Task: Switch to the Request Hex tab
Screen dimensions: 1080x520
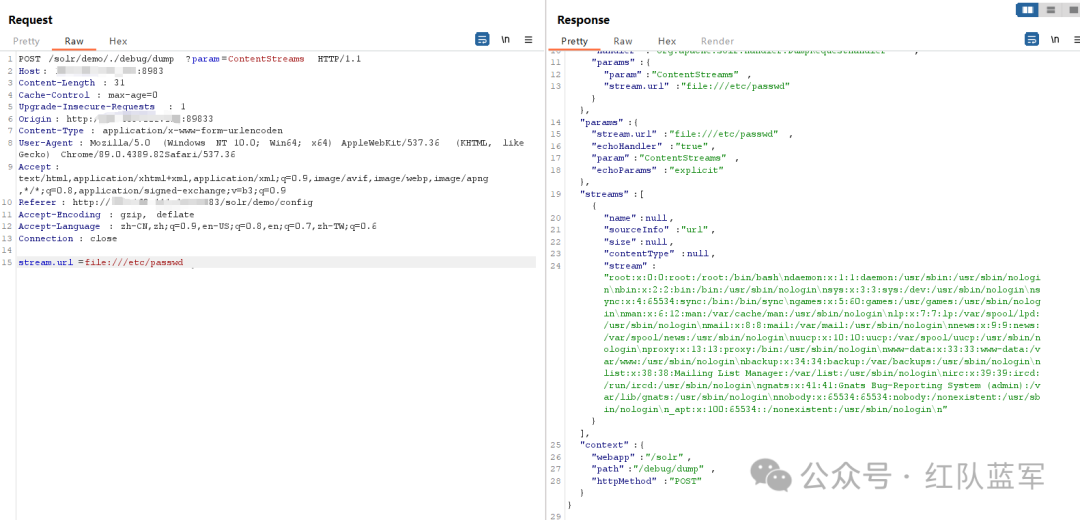Action: pos(118,41)
